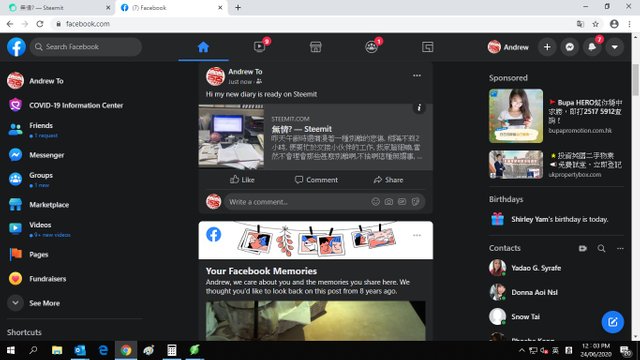This screenshot has width=640, height=360.
Task: Open the Account dropdown arrow in header
Action: coord(614,47)
